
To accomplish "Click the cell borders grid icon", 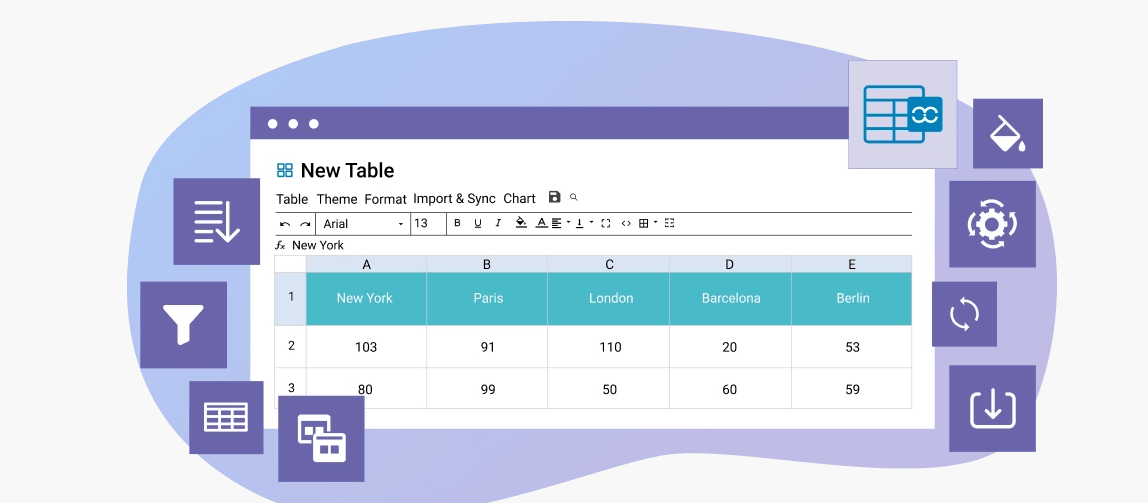I will point(644,223).
